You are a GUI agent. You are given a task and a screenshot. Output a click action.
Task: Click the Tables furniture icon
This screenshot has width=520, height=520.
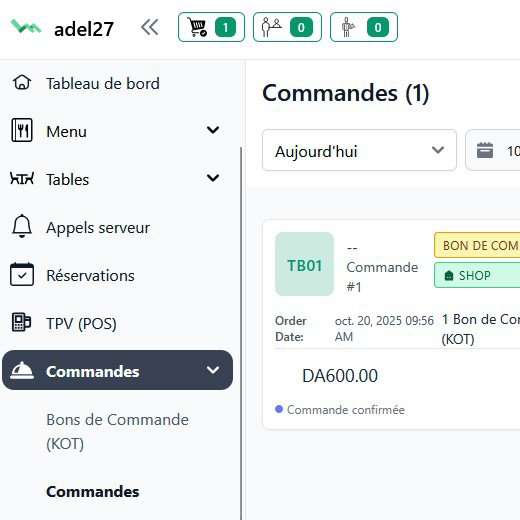pos(22,179)
